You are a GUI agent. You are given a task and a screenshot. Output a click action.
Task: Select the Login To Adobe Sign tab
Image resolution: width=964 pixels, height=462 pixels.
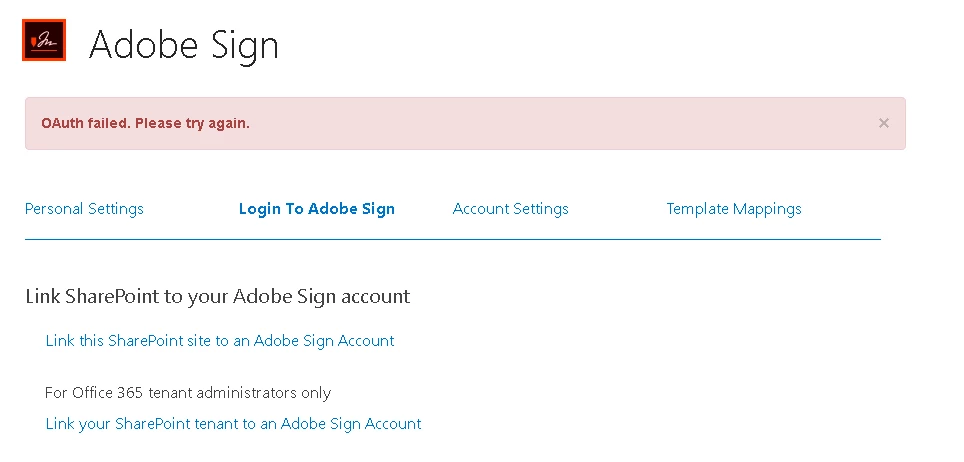(316, 209)
